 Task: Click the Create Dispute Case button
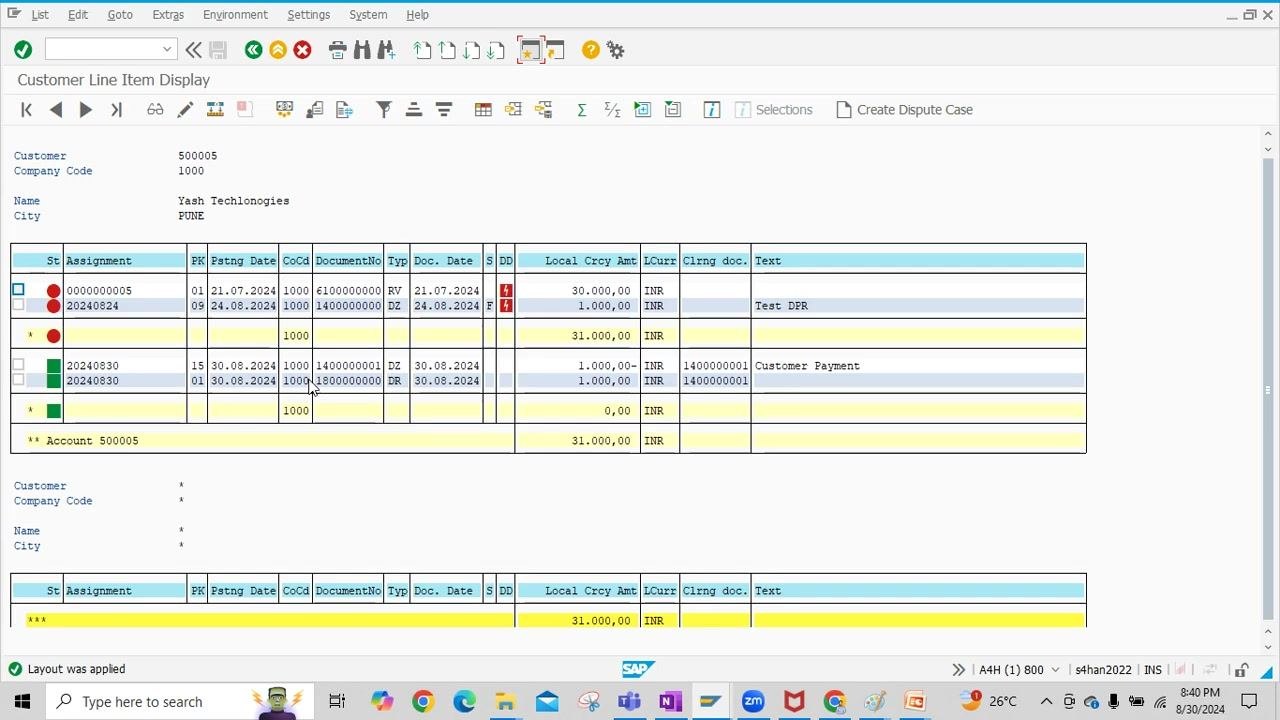(x=904, y=110)
